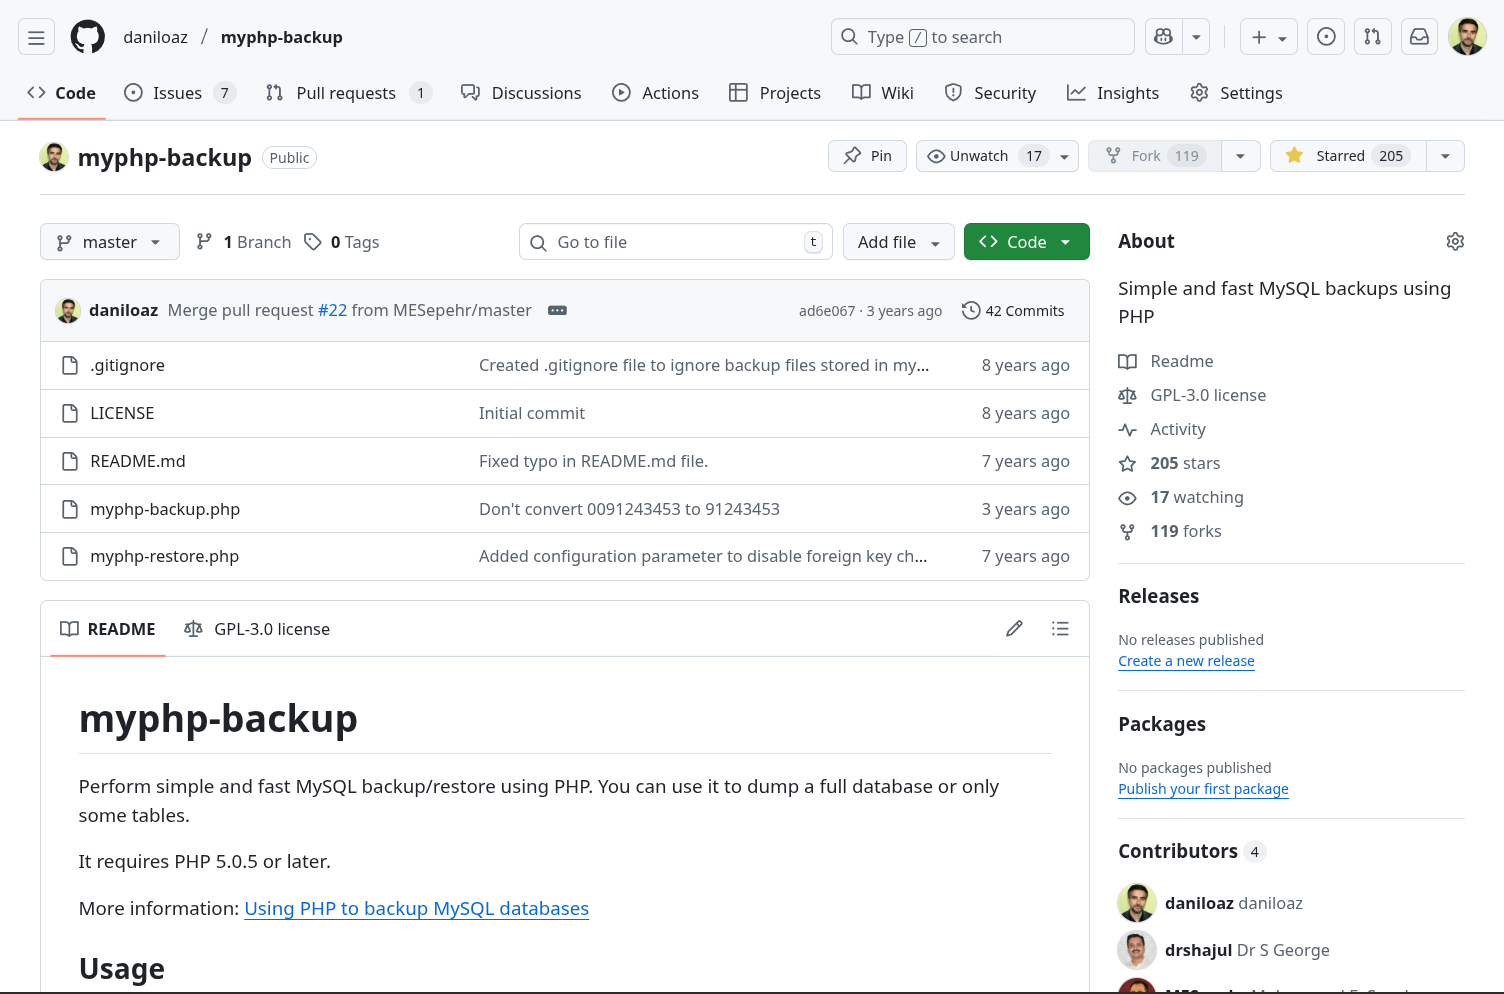The height and width of the screenshot is (994, 1504).
Task: Open the repository Settings tab
Action: click(x=1236, y=92)
